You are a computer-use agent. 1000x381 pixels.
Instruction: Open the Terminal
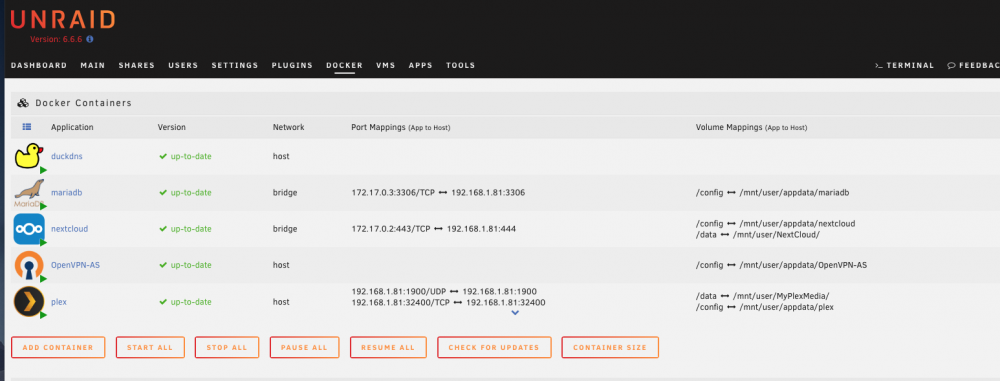(x=904, y=65)
